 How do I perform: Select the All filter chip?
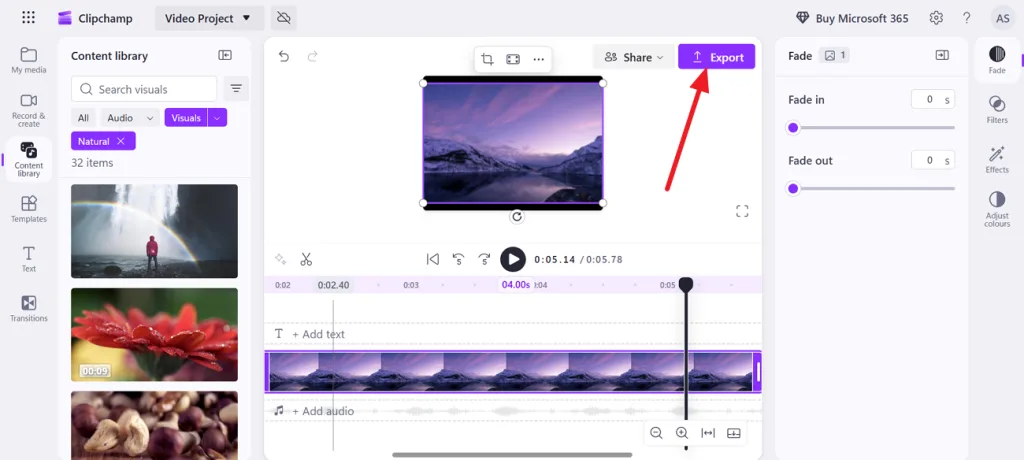pos(83,118)
